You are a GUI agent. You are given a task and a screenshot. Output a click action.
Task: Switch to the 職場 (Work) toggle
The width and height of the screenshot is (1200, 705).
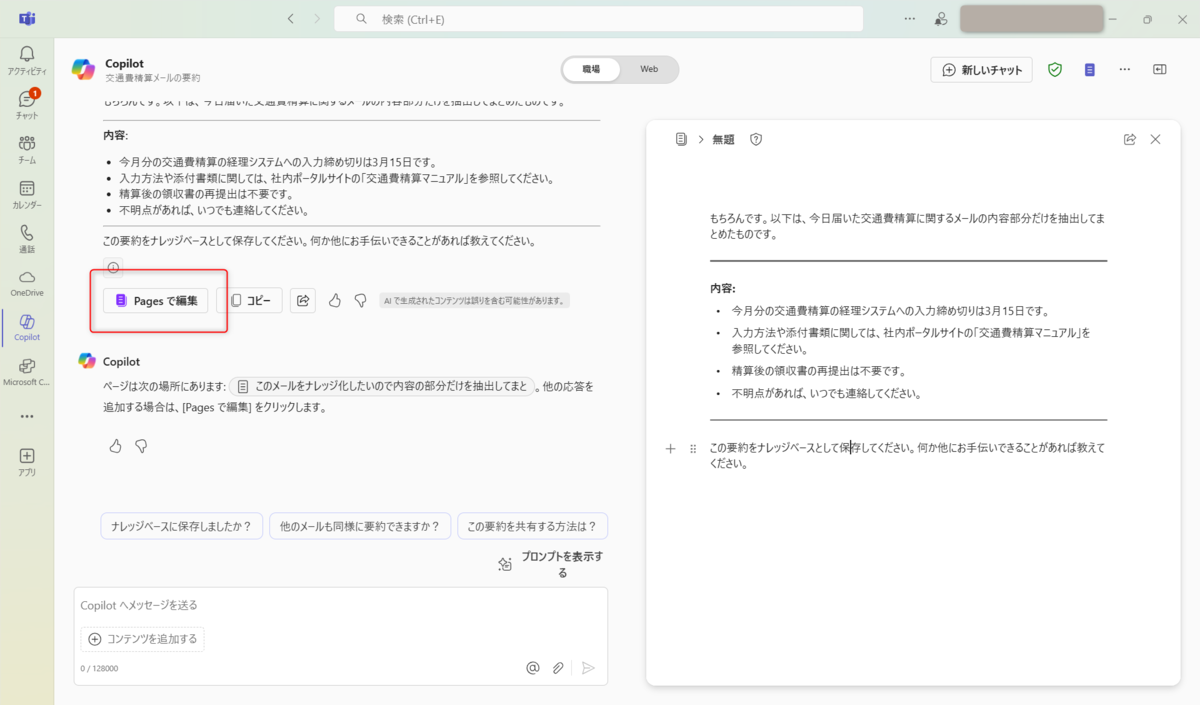pyautogui.click(x=591, y=69)
